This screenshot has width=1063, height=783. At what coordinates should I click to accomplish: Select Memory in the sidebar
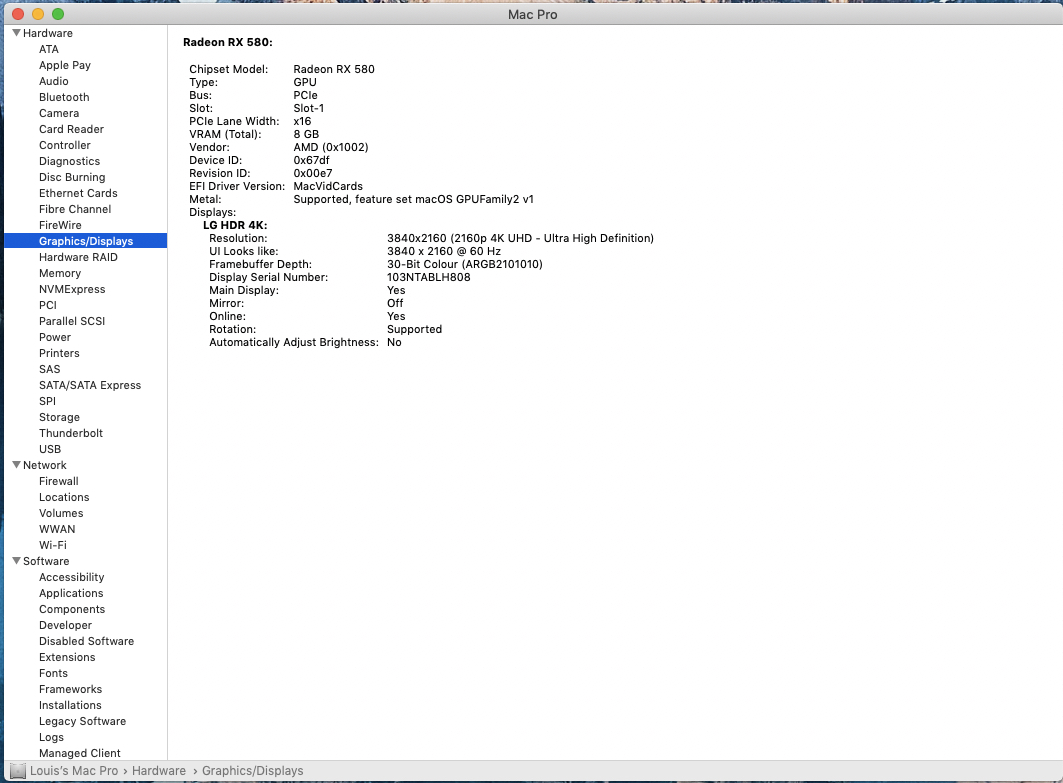(x=60, y=273)
